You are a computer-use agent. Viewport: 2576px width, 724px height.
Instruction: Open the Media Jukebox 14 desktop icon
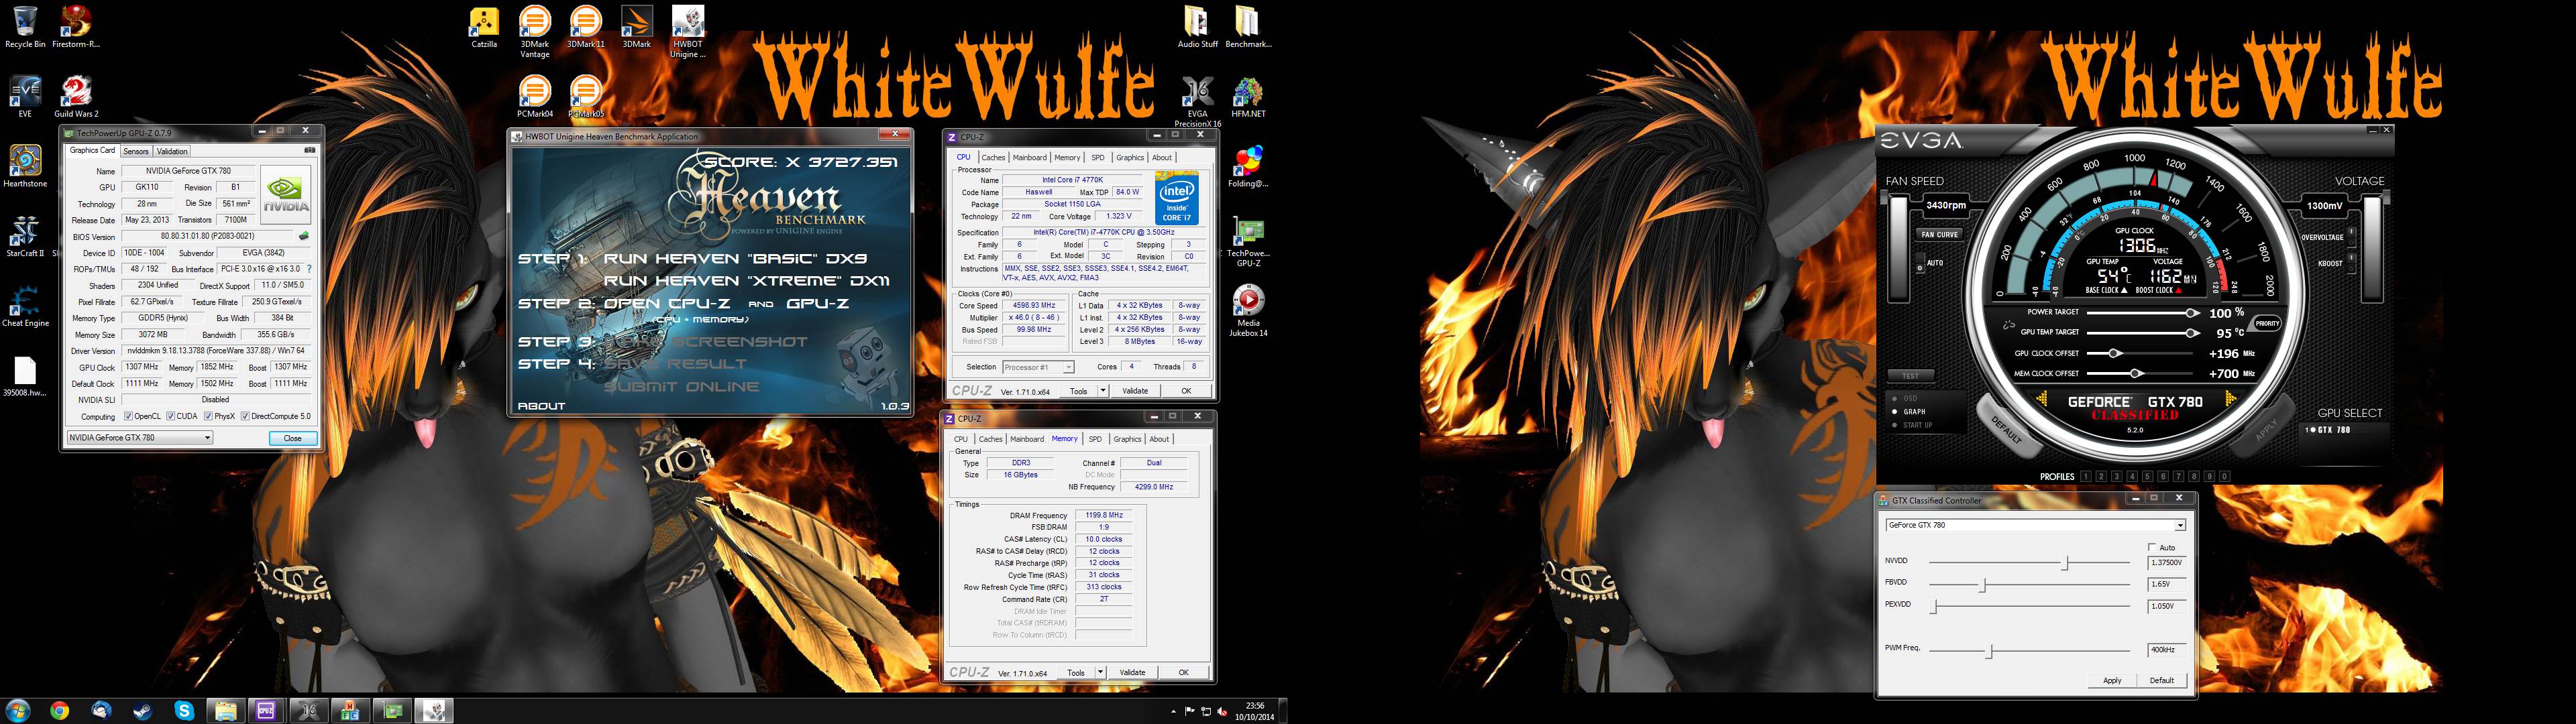(1248, 311)
